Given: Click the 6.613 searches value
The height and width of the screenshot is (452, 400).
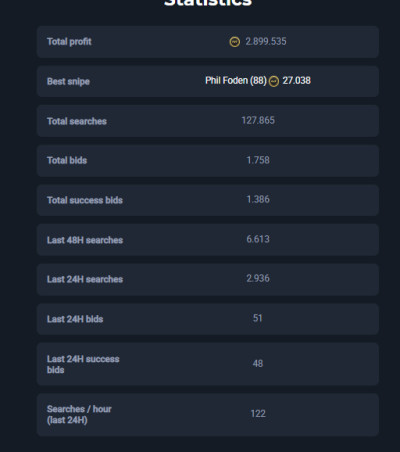Looking at the screenshot, I should 258,239.
